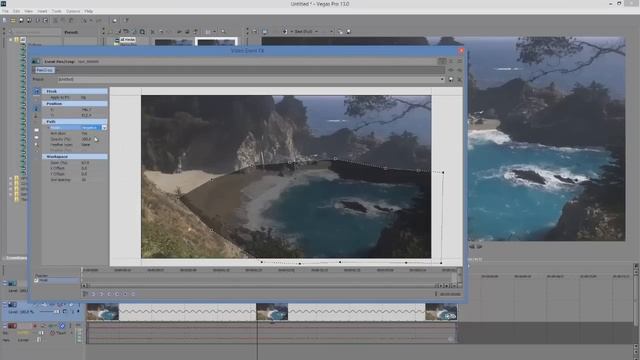Click the Redo icon in main toolbar
The height and width of the screenshot is (360, 640).
pos(98,20)
